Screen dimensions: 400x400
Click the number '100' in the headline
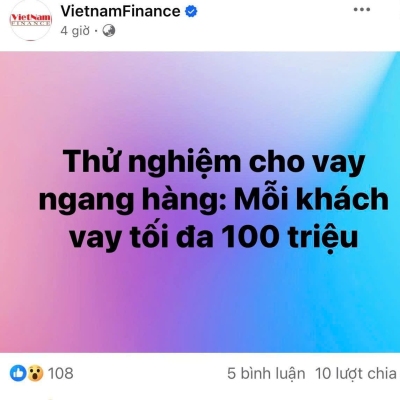tap(251, 236)
